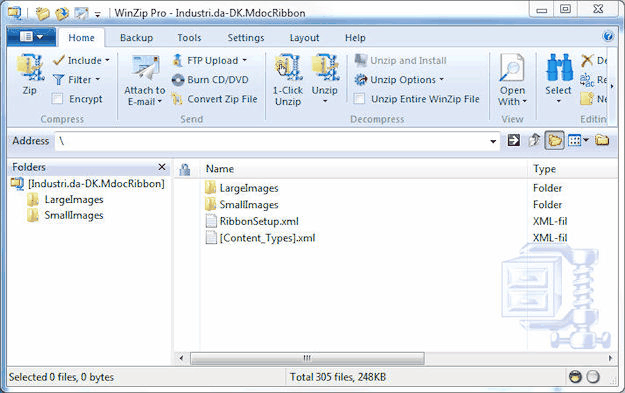Expand the Filter dropdown arrow
625x393 pixels.
(98, 79)
